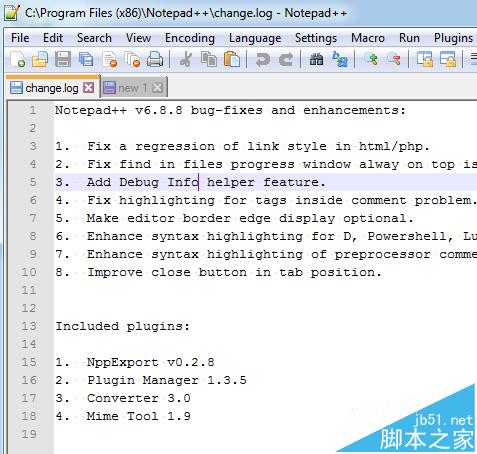The width and height of the screenshot is (477, 454).
Task: Switch to the change.log tab
Action: coord(52,88)
